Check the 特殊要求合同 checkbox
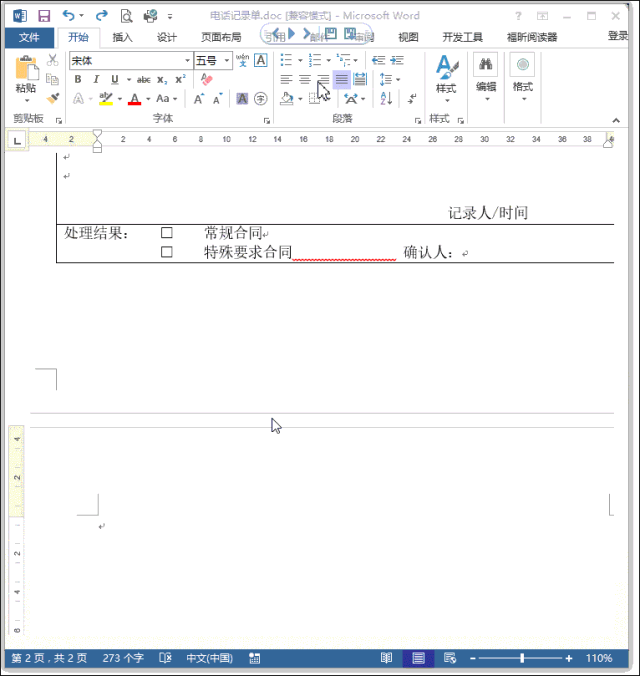 pyautogui.click(x=167, y=253)
